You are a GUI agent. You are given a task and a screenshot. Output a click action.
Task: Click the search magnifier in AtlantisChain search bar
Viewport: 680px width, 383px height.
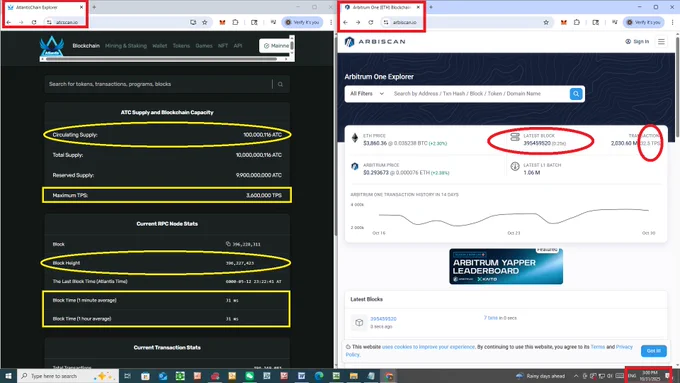click(x=281, y=84)
